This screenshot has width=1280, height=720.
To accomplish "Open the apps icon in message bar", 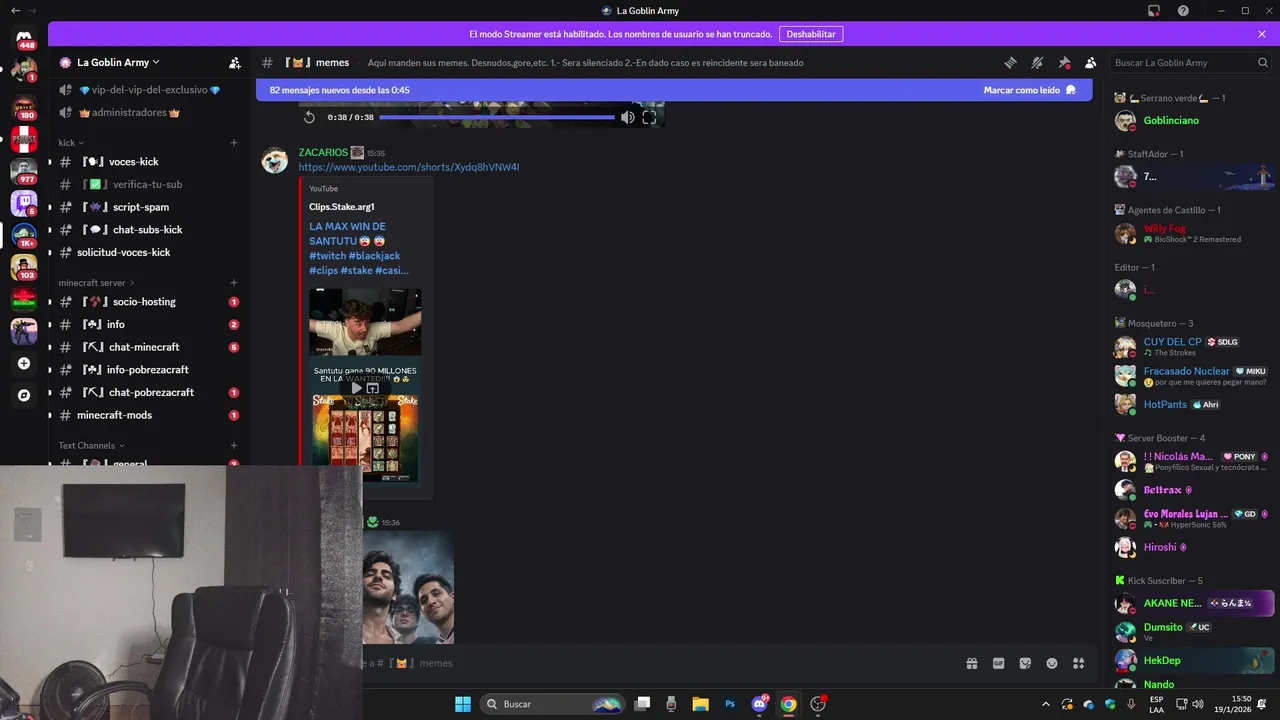I will [x=1078, y=663].
